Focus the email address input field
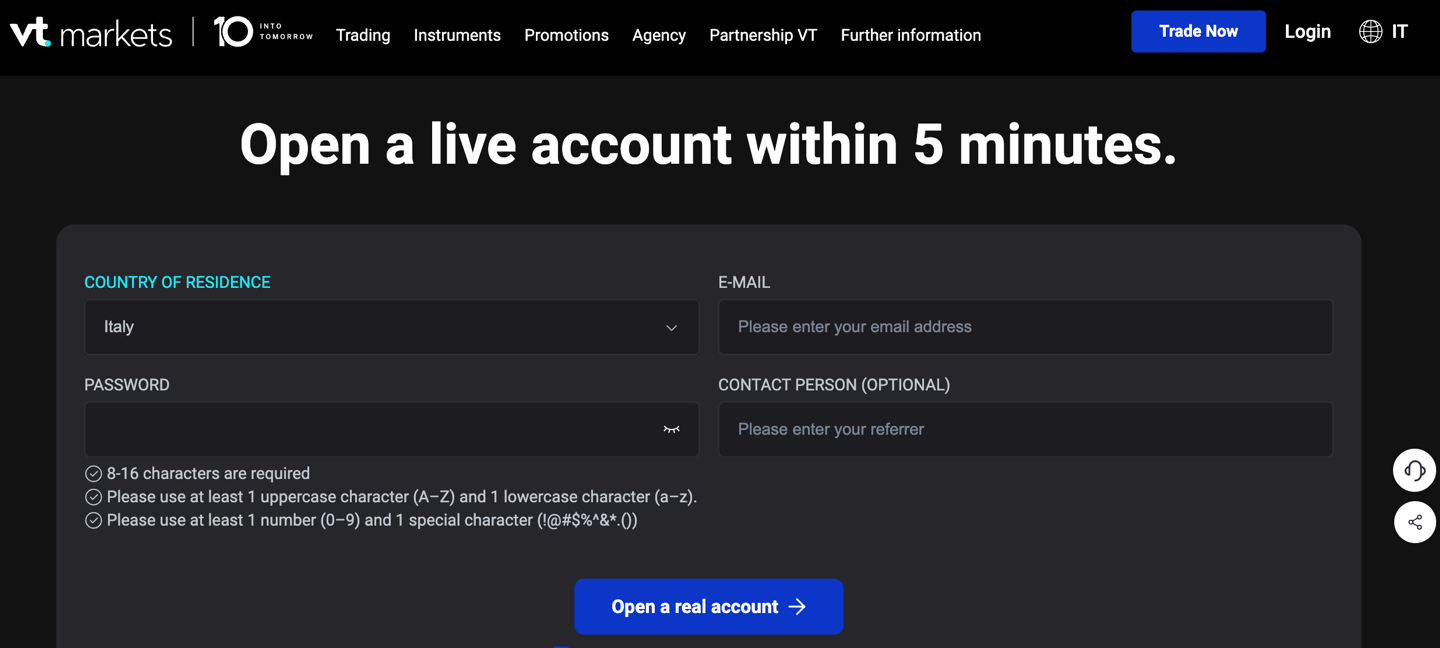 tap(1025, 327)
